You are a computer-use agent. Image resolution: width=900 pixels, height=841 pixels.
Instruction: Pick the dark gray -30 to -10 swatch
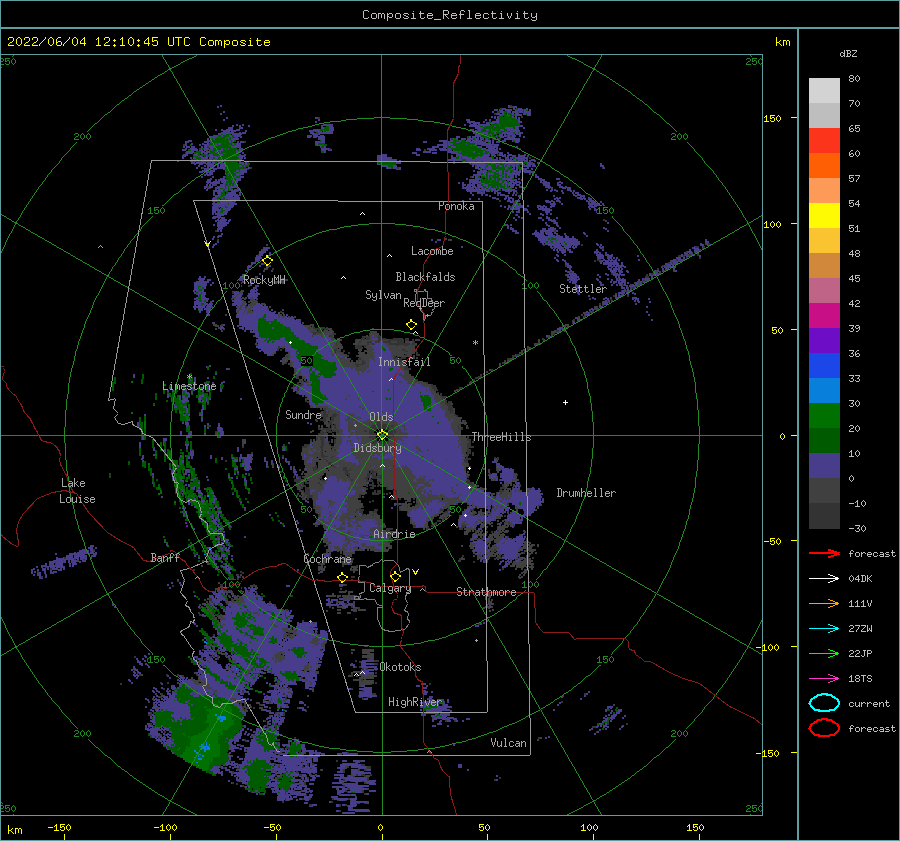click(824, 516)
